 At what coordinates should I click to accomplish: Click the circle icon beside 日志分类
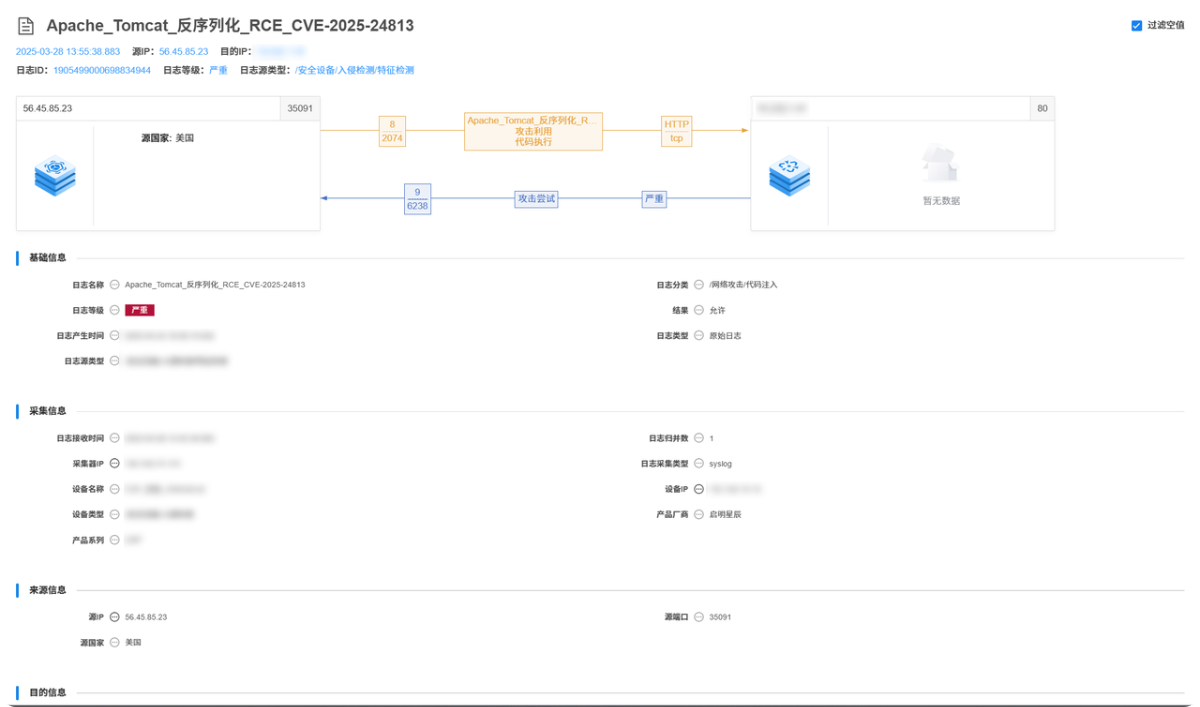coord(699,285)
